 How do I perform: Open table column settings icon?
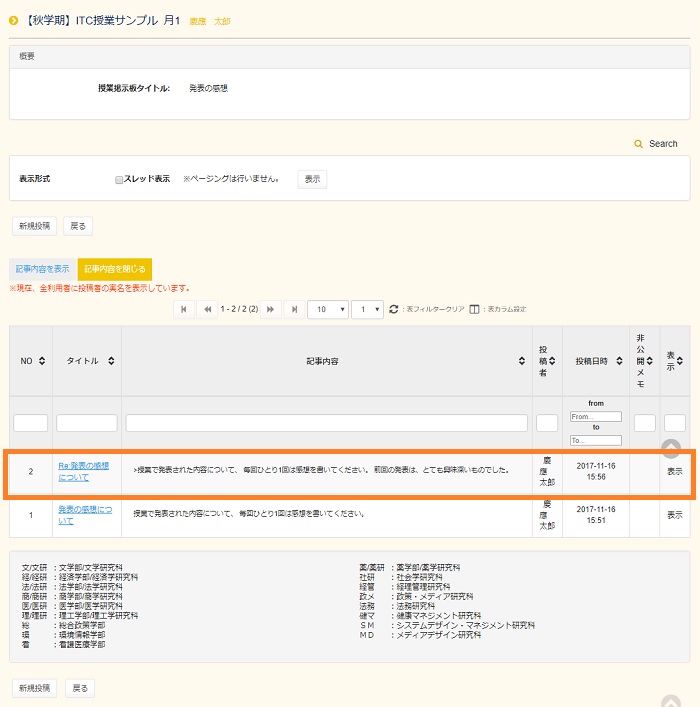click(475, 310)
